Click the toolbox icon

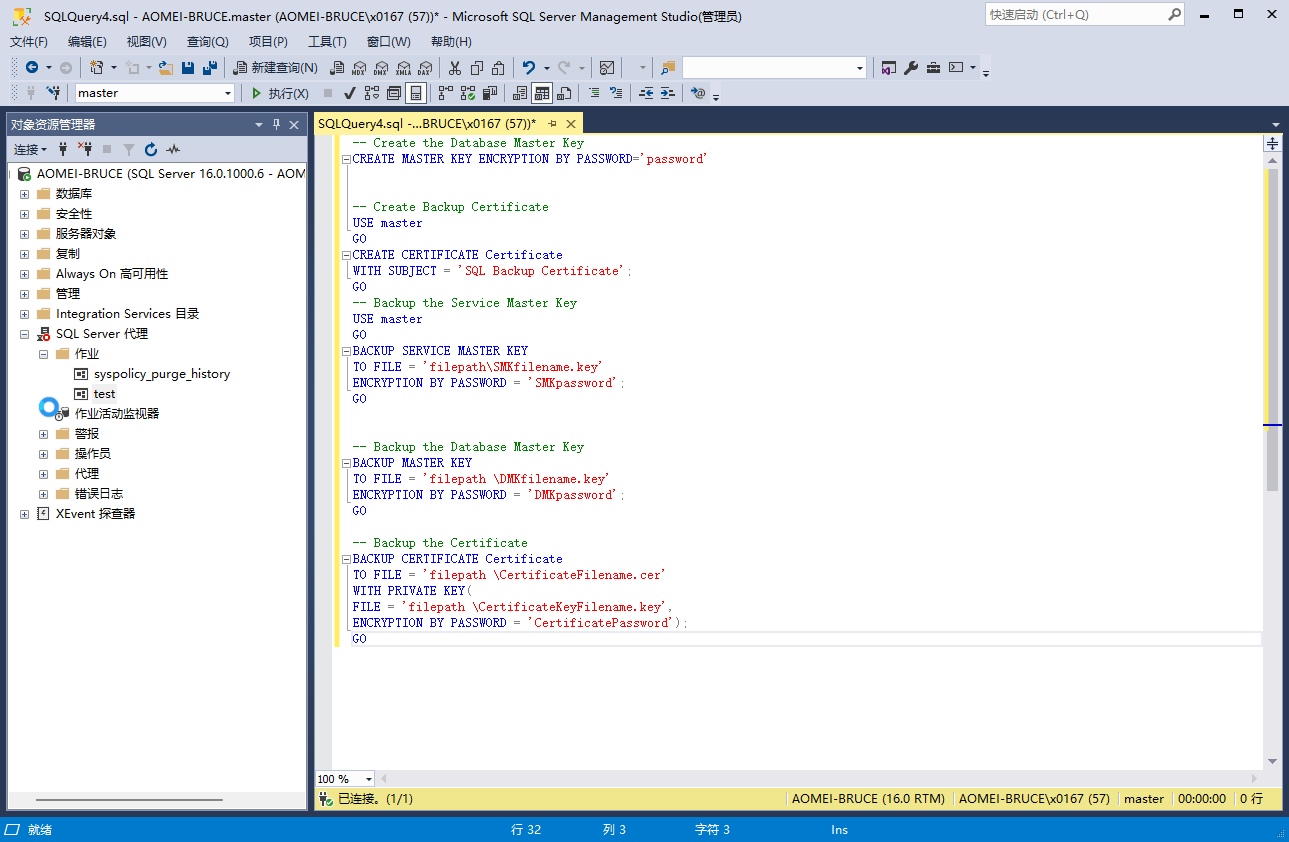click(933, 67)
